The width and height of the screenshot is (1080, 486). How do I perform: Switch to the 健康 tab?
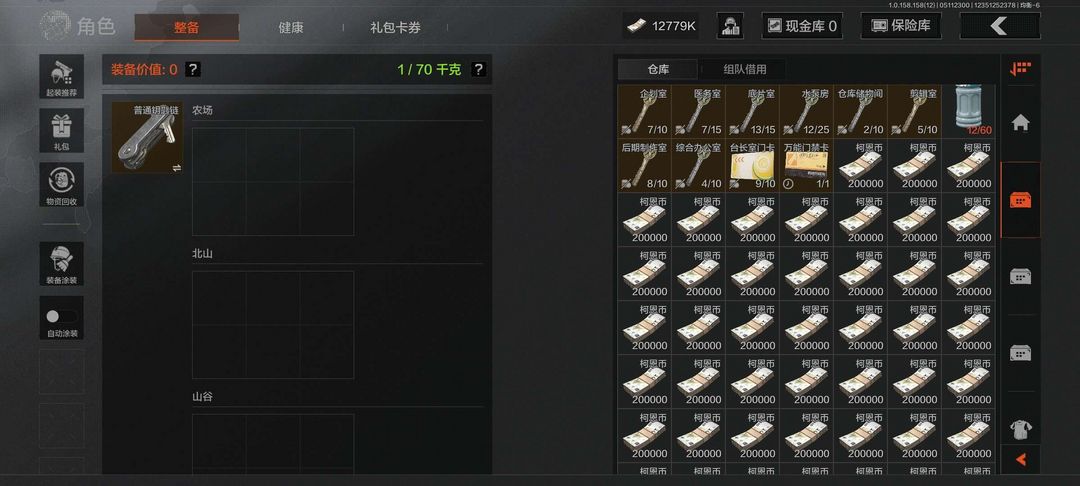point(291,28)
